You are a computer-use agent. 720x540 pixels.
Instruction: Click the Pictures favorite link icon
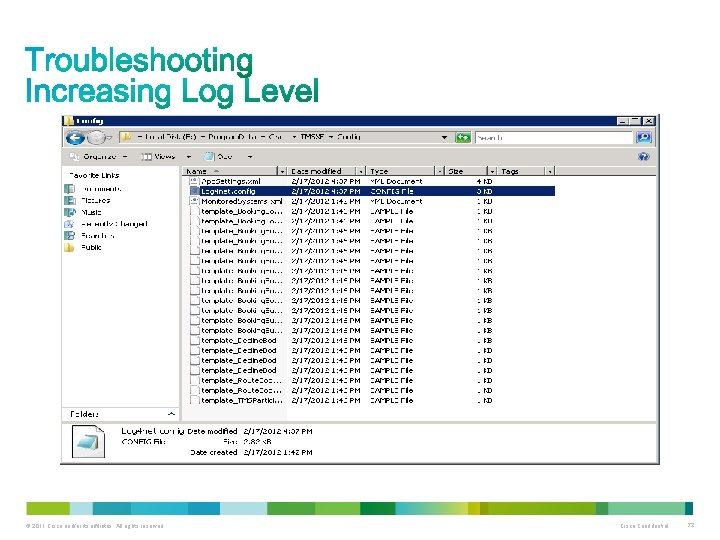point(70,201)
